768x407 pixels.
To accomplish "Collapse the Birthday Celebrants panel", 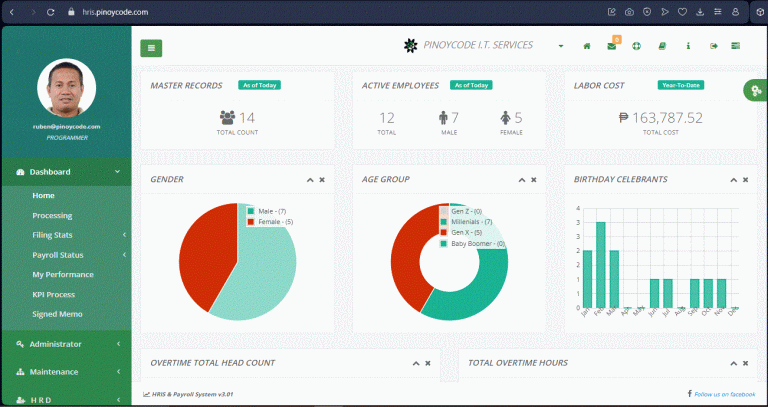I will [733, 180].
